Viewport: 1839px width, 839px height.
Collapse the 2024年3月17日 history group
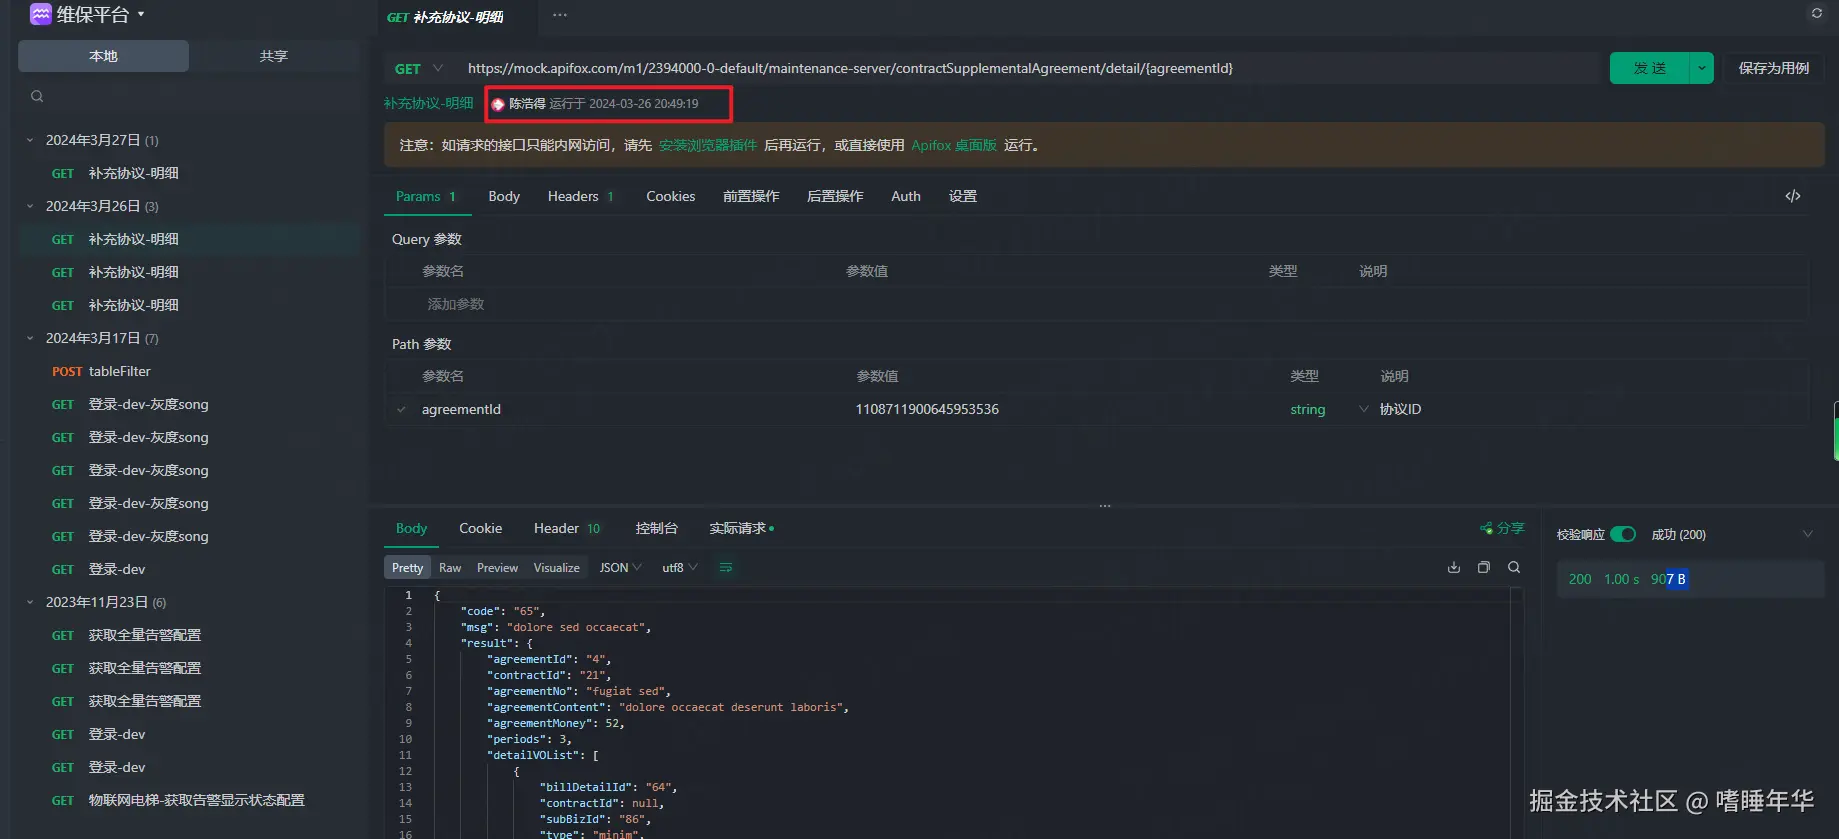[x=30, y=338]
